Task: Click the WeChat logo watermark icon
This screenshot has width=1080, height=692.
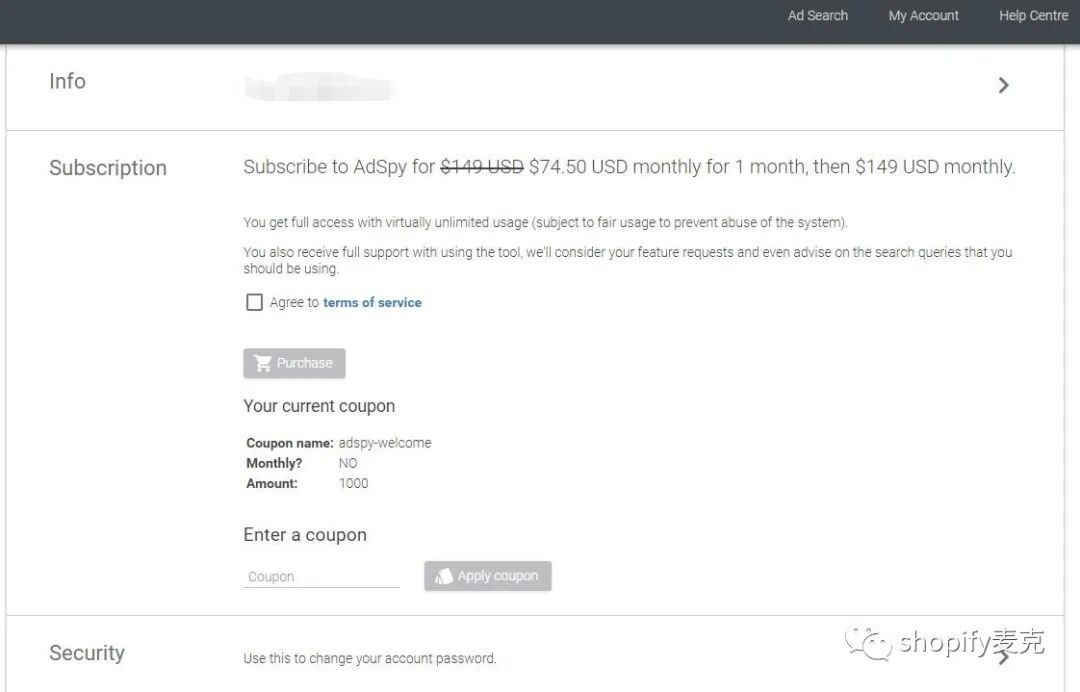Action: coord(868,642)
